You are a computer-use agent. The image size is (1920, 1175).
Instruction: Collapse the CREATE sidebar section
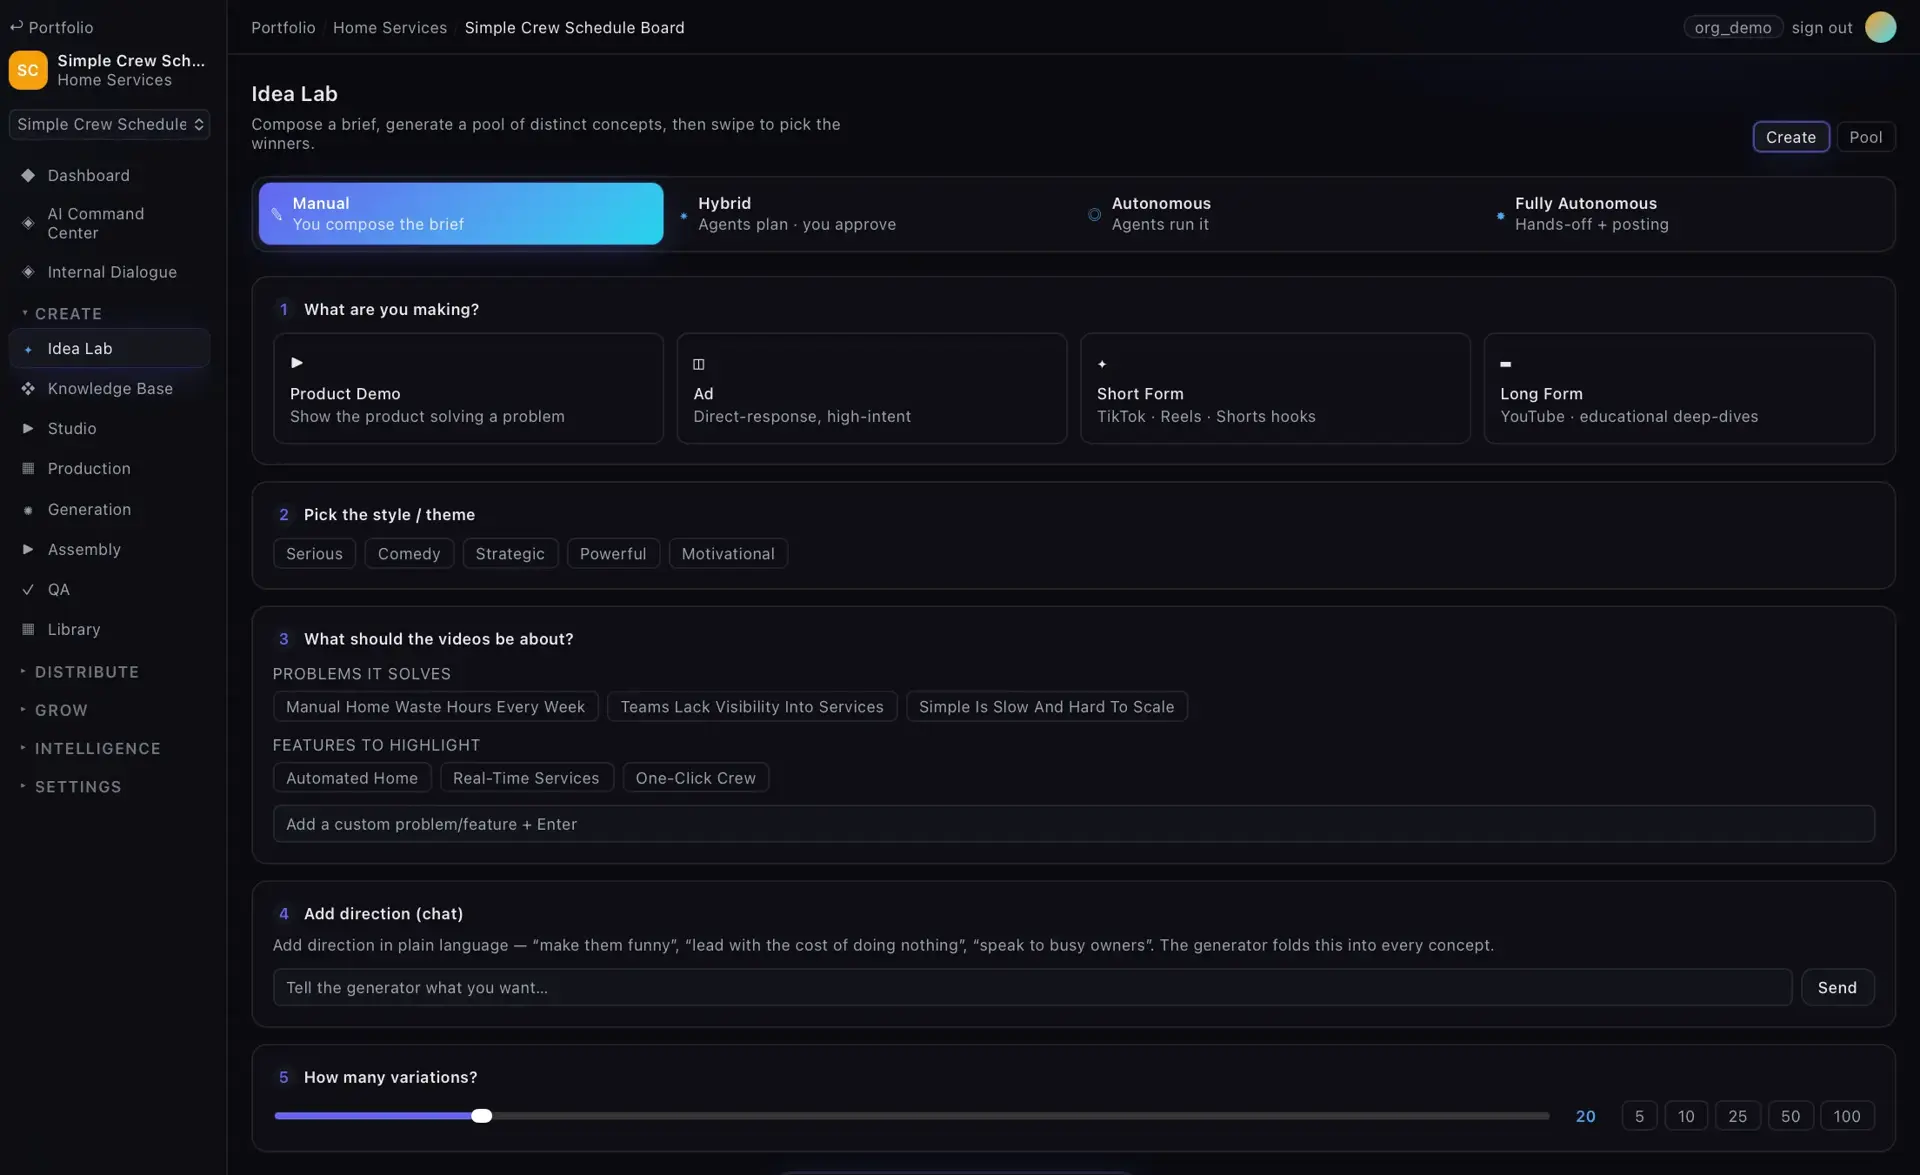click(x=68, y=314)
